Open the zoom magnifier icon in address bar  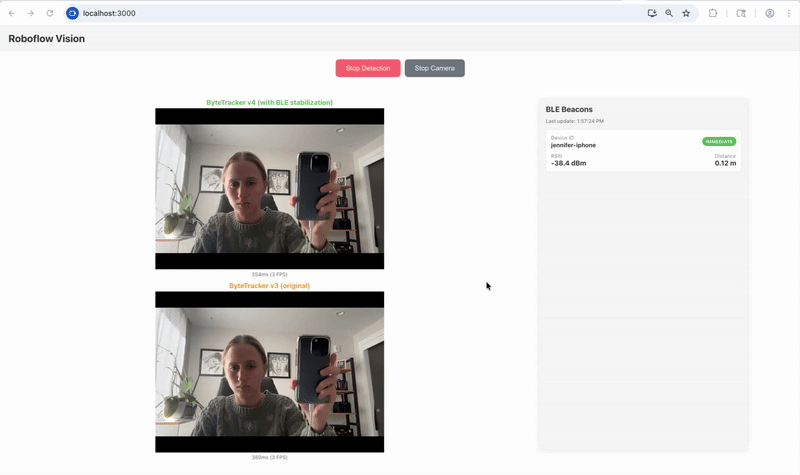669,13
